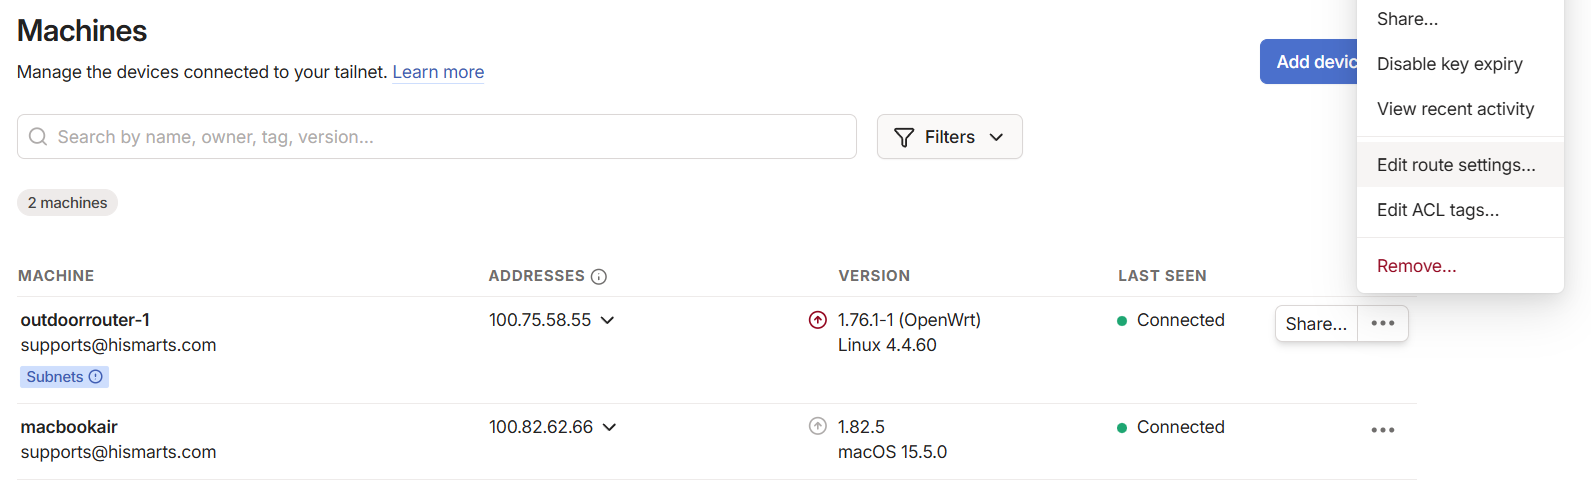Click the info icon in Subnets badge
Image resolution: width=1591 pixels, height=488 pixels.
click(x=96, y=377)
